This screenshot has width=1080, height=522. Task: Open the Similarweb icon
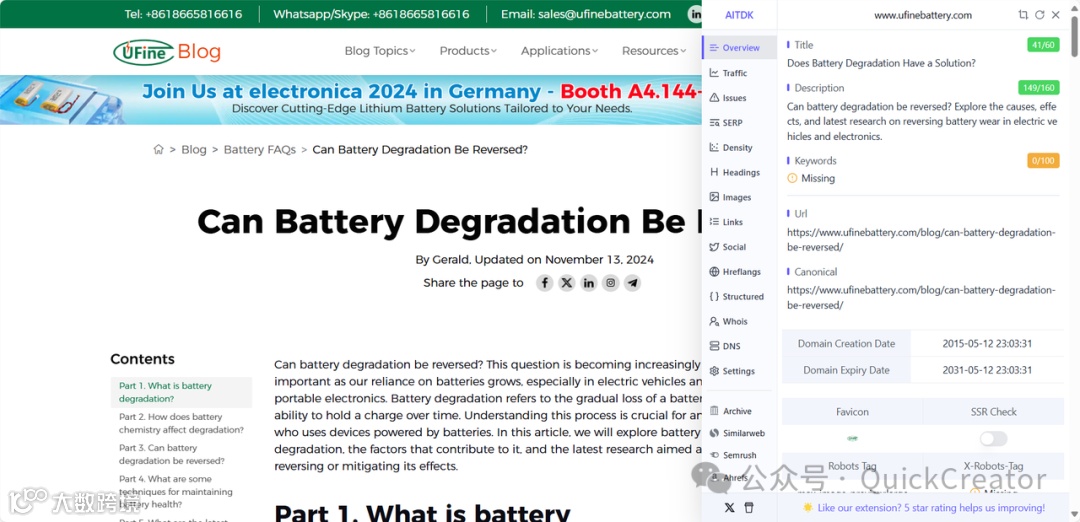[714, 433]
